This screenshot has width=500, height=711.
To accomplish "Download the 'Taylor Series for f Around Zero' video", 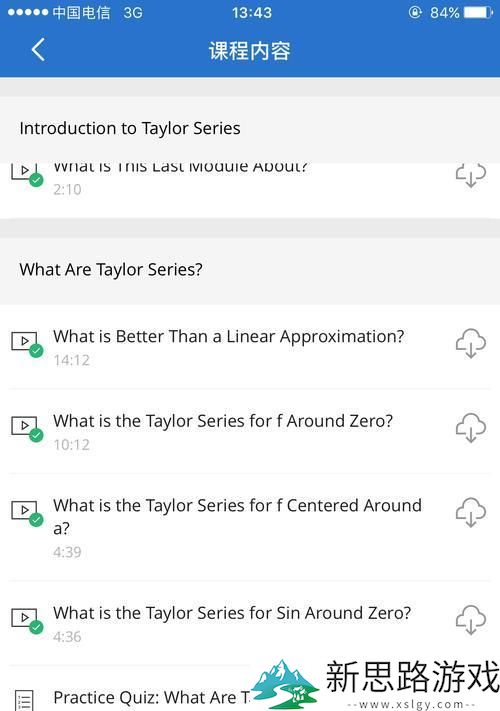I will (471, 428).
